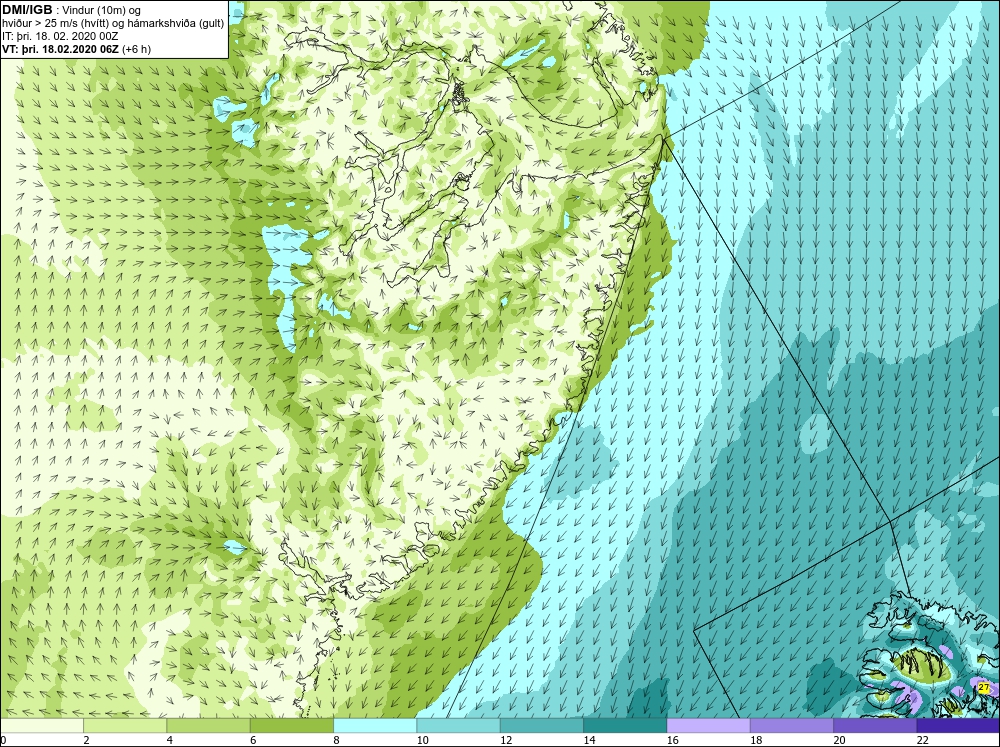The height and width of the screenshot is (747, 1000).
Task: Click the '18' label on the color scale
Action: (x=756, y=740)
